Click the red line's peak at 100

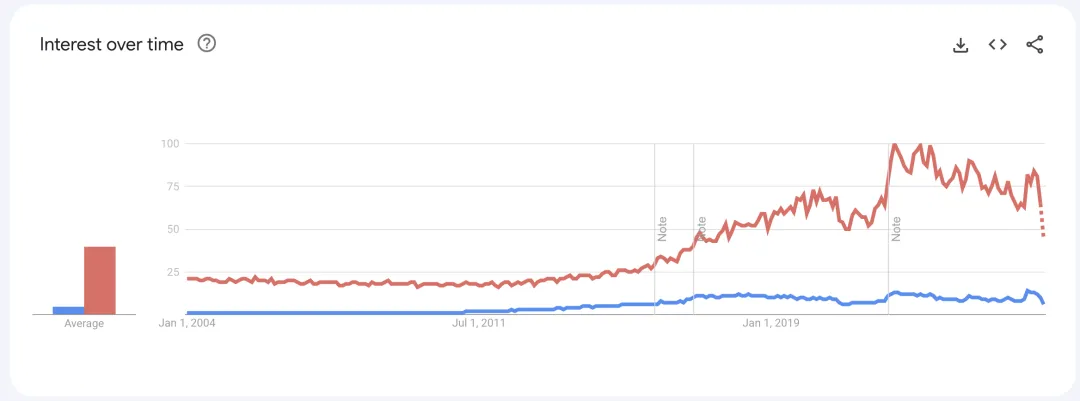point(894,145)
